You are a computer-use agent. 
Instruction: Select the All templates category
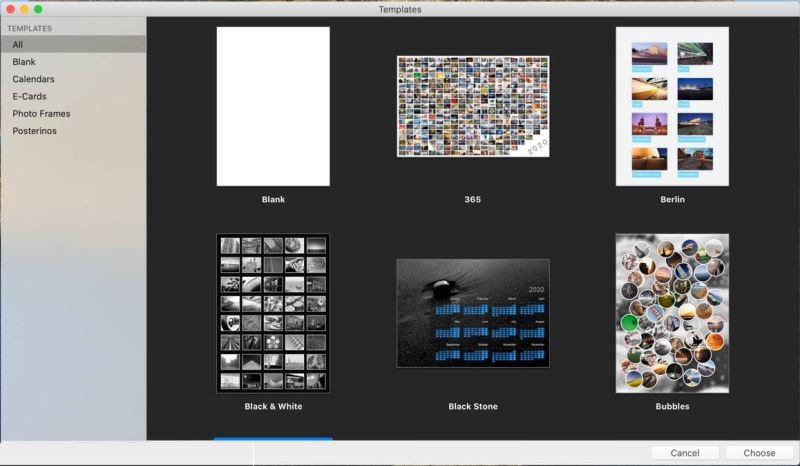(x=73, y=44)
